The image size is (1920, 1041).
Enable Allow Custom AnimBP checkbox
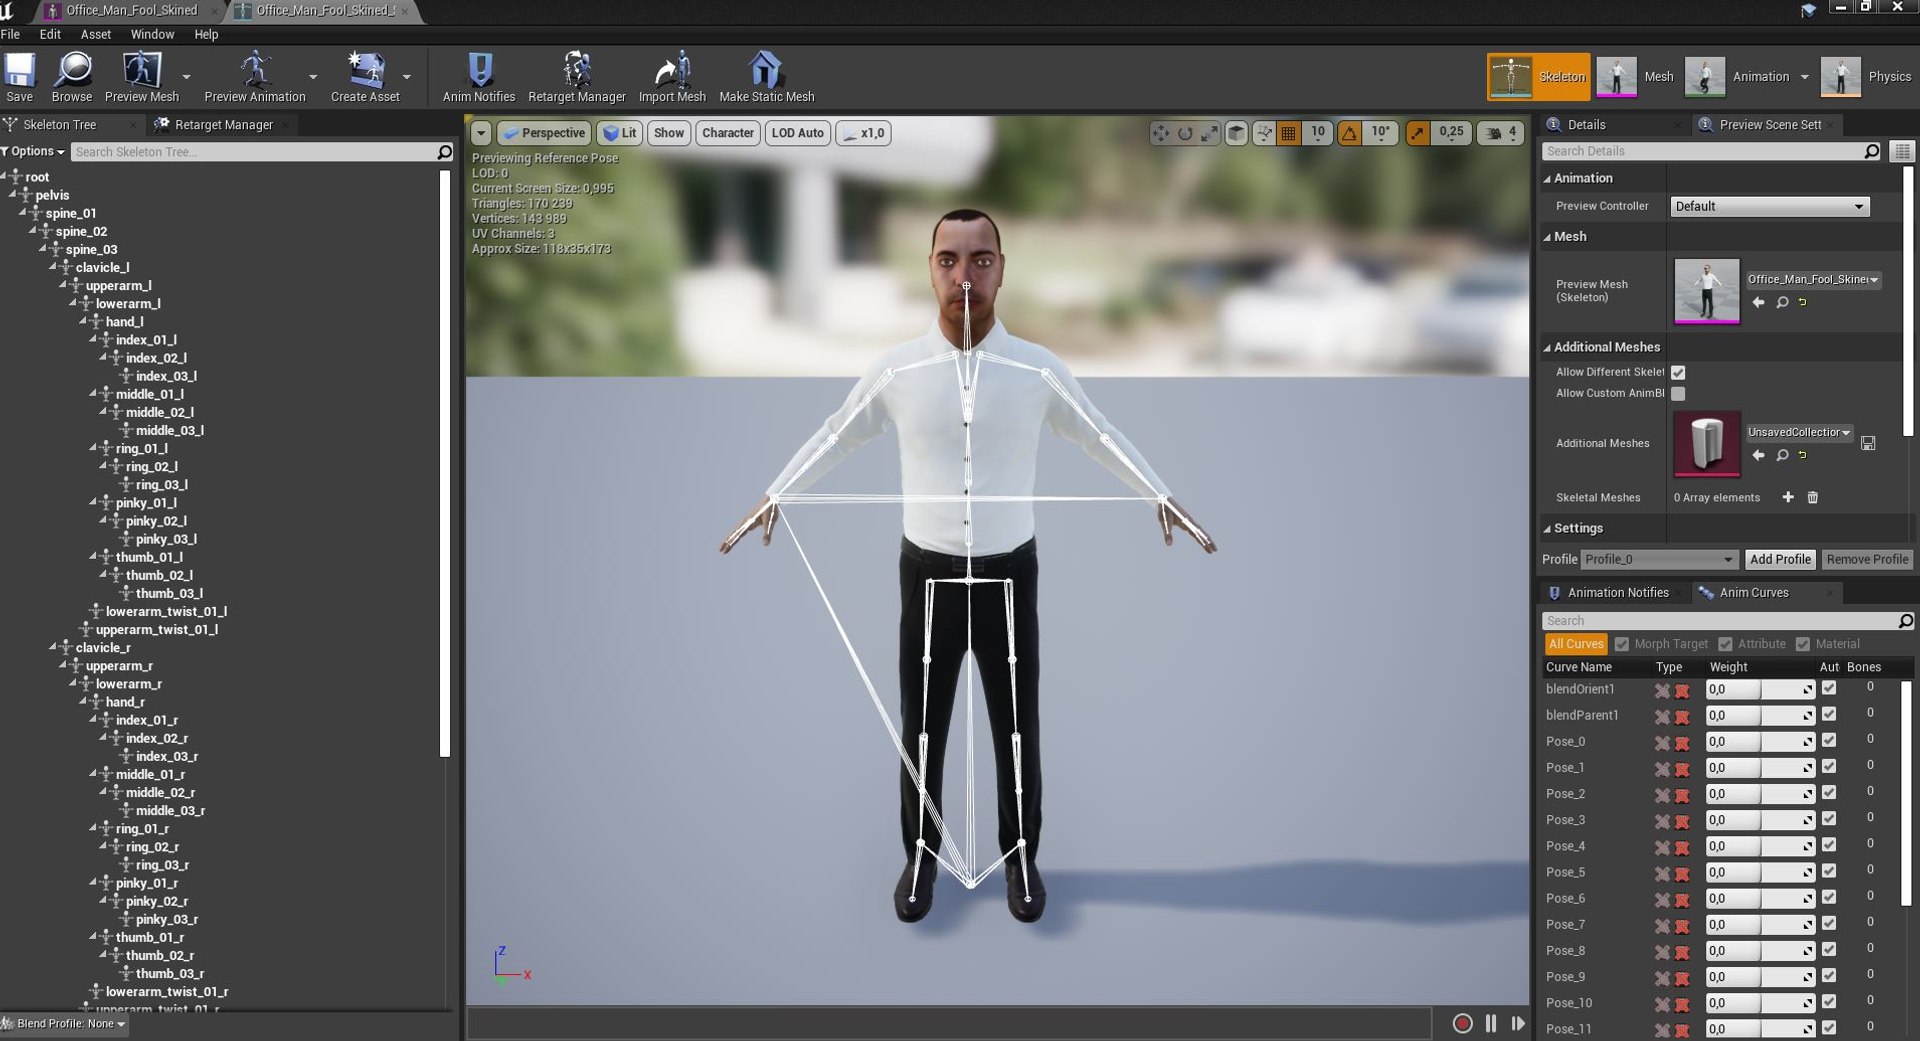[x=1678, y=394]
